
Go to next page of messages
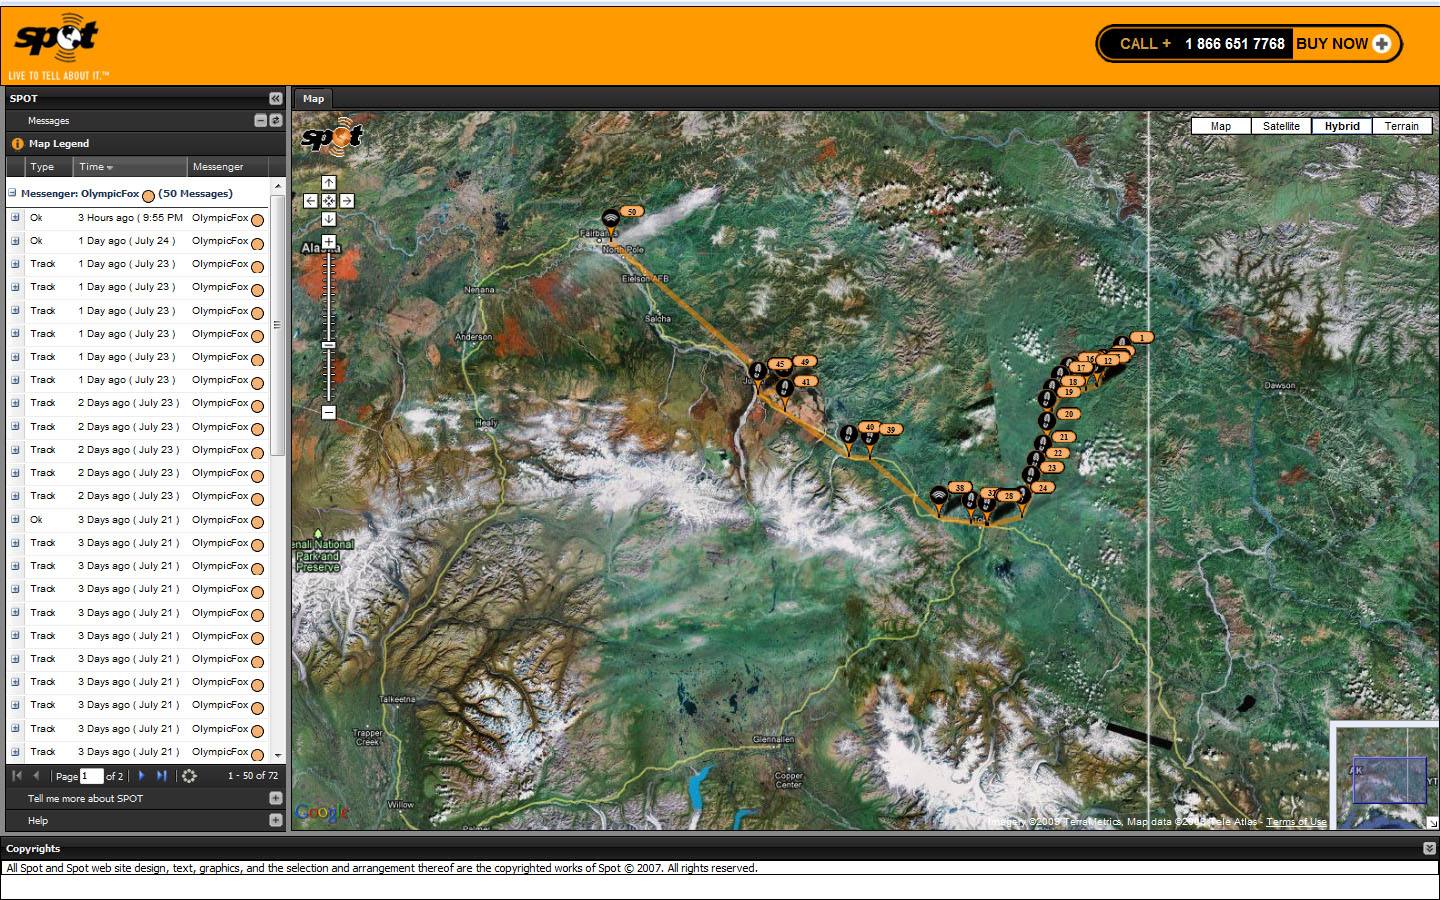pyautogui.click(x=142, y=776)
